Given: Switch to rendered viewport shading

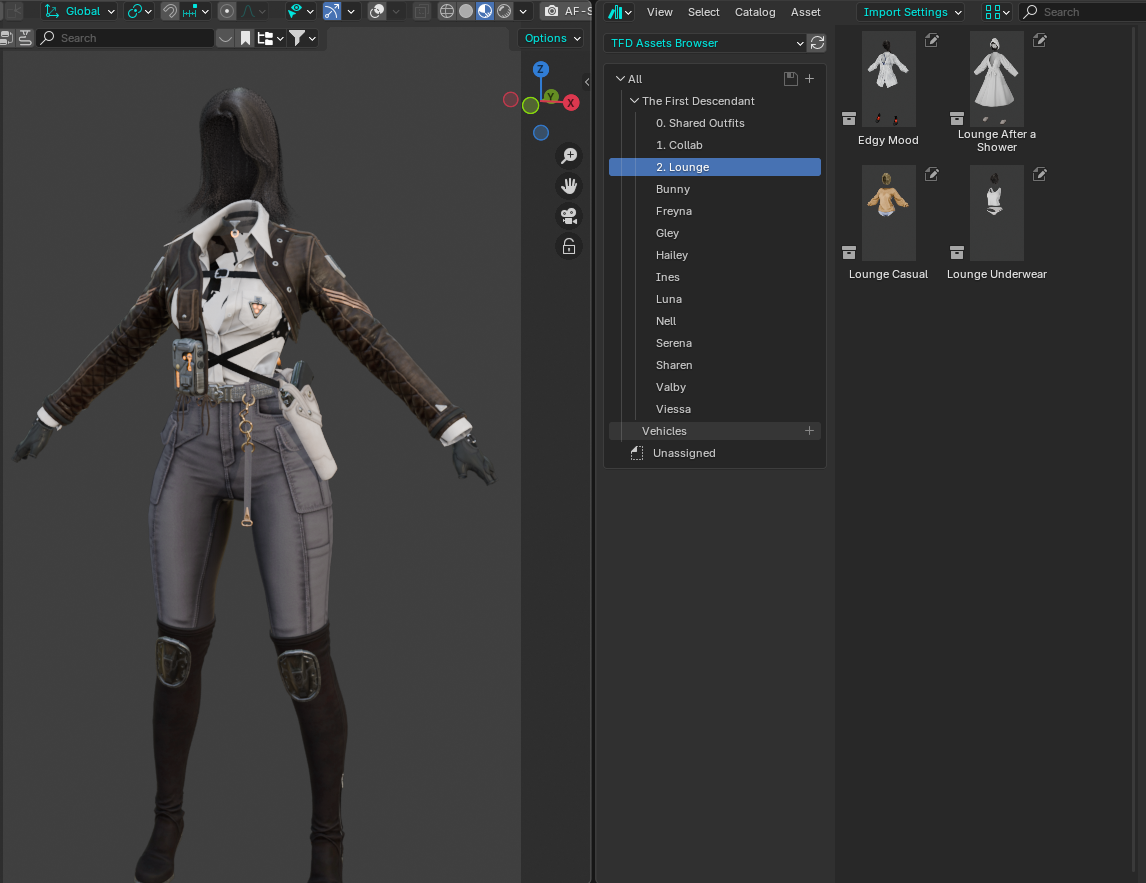Looking at the screenshot, I should [504, 11].
